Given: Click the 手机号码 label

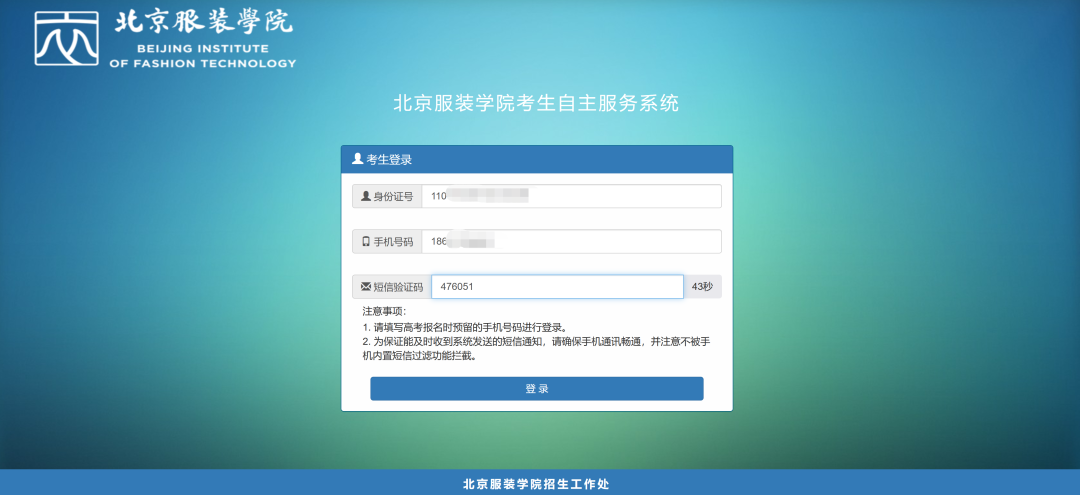Looking at the screenshot, I should (x=393, y=242).
